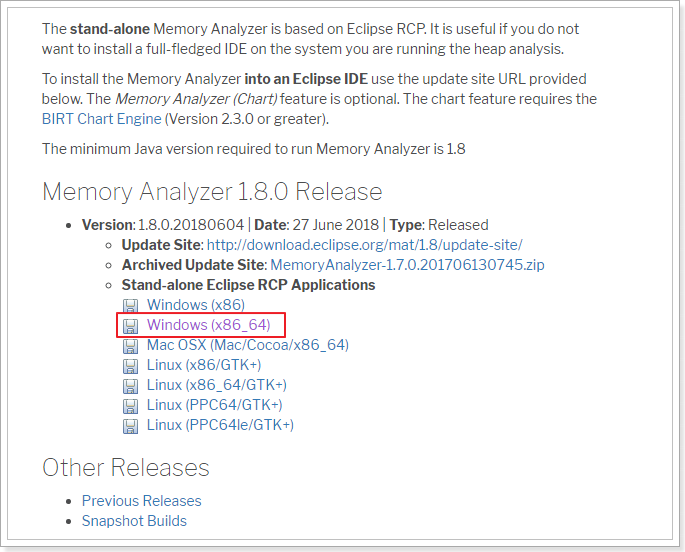Screen dimensions: 685x552
Task: Get the Linux (x86_64/GTK+) package
Action: 217,385
